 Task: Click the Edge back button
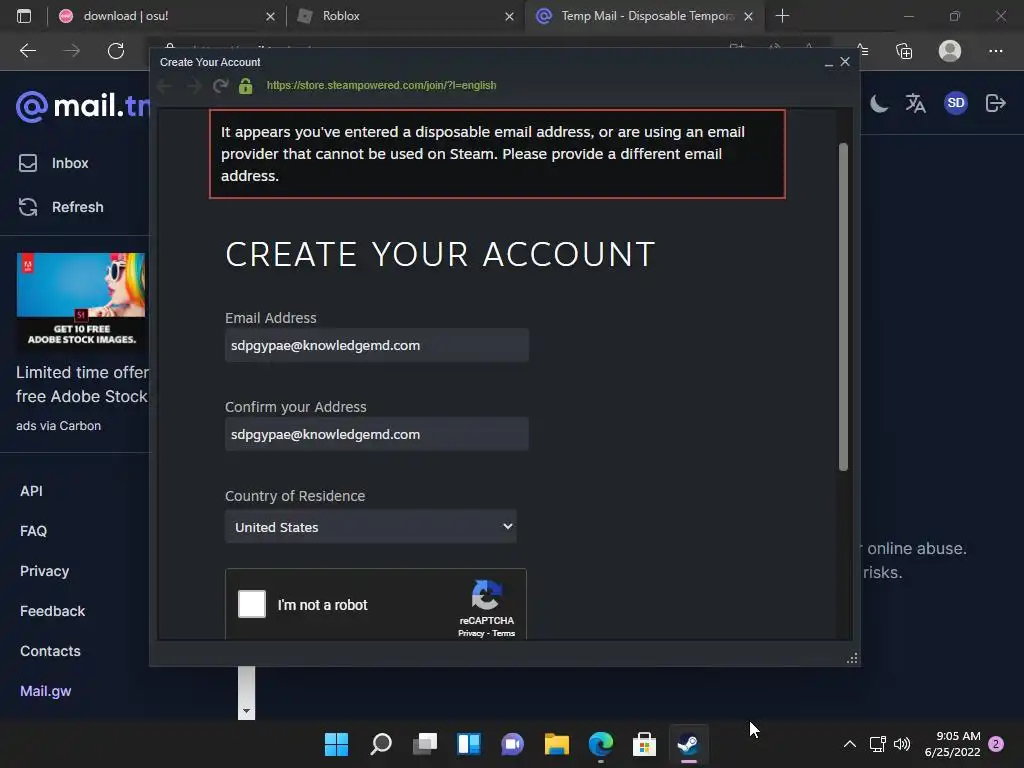click(28, 51)
